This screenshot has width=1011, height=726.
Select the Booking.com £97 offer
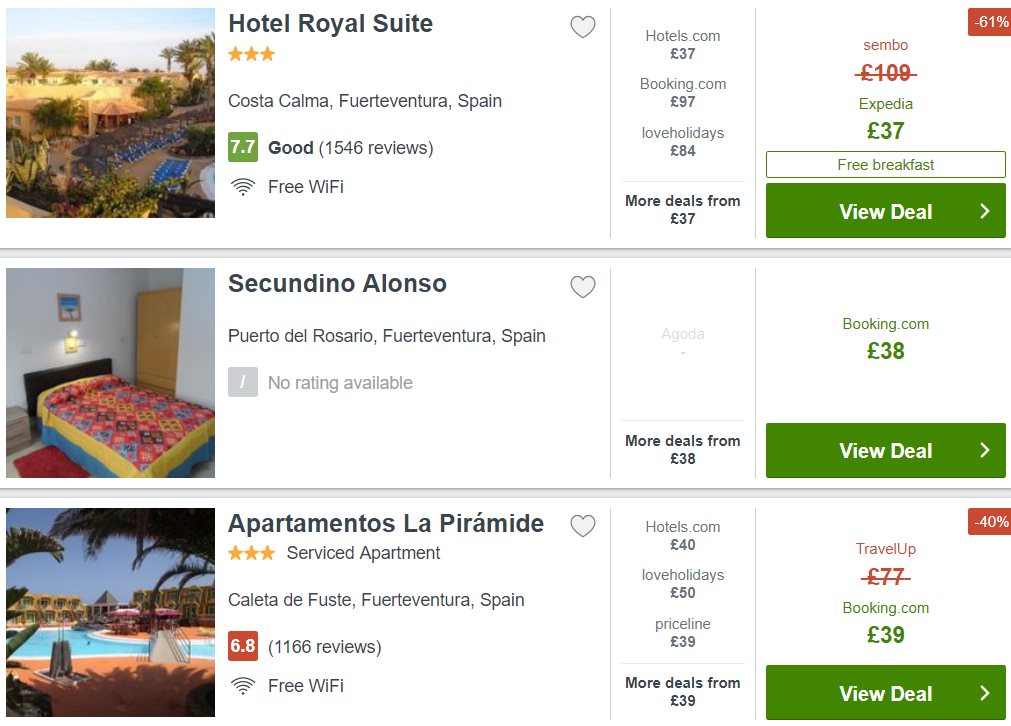[683, 93]
